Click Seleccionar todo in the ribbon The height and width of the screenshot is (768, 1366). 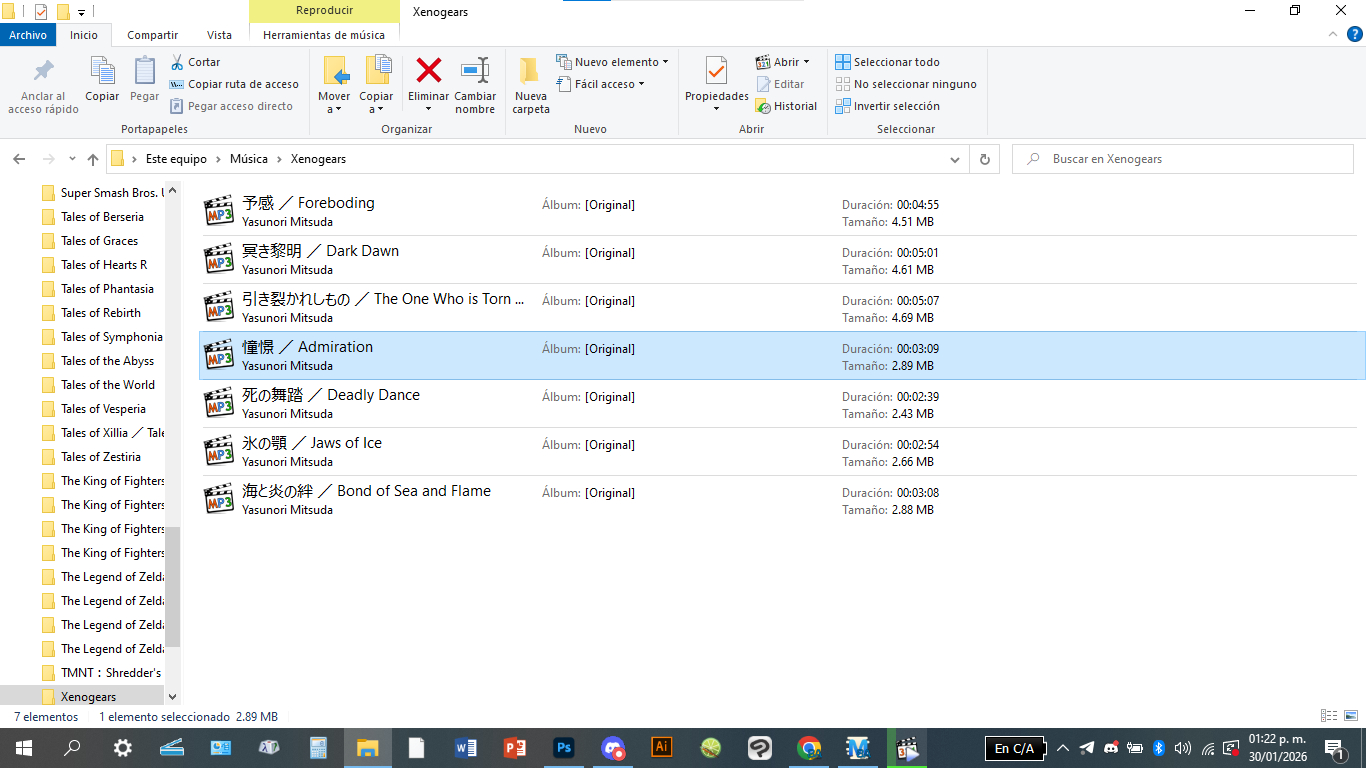click(x=887, y=62)
